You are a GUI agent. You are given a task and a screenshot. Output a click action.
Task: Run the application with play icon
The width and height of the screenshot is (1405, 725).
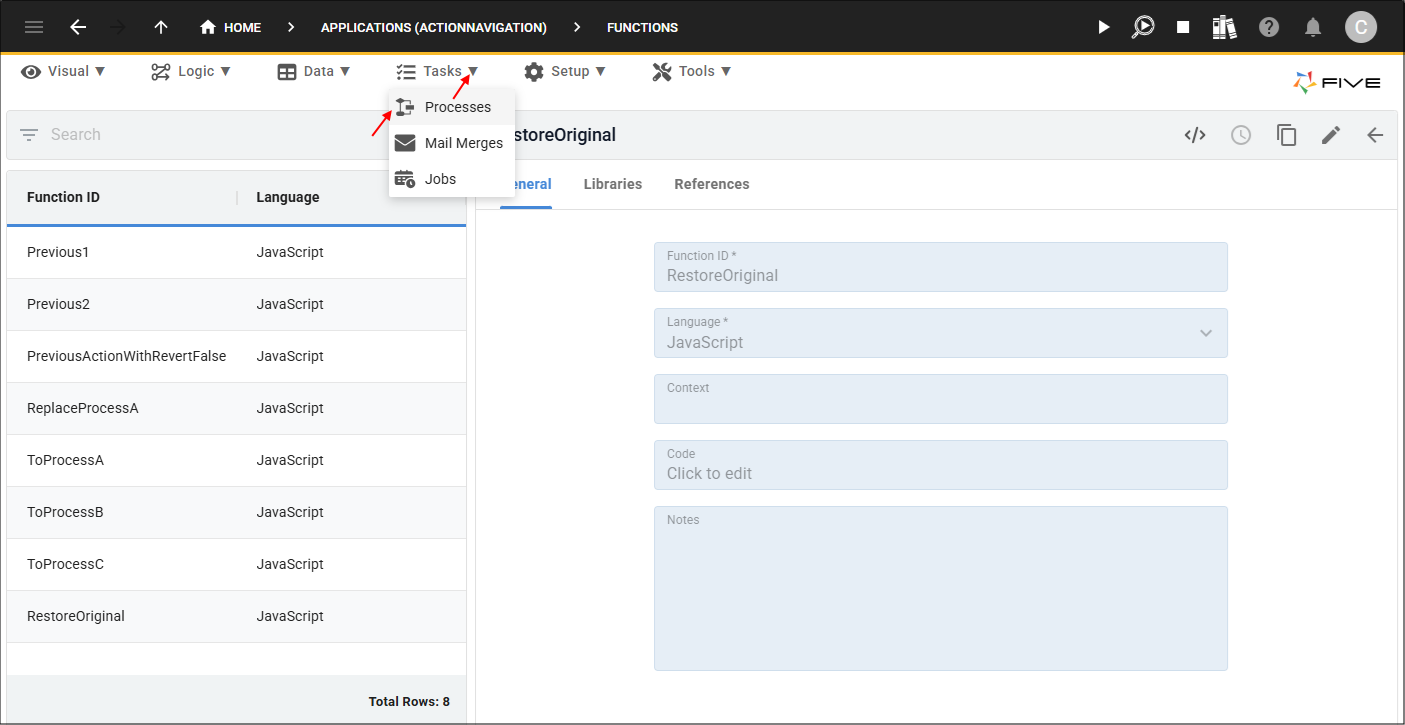[x=1104, y=27]
